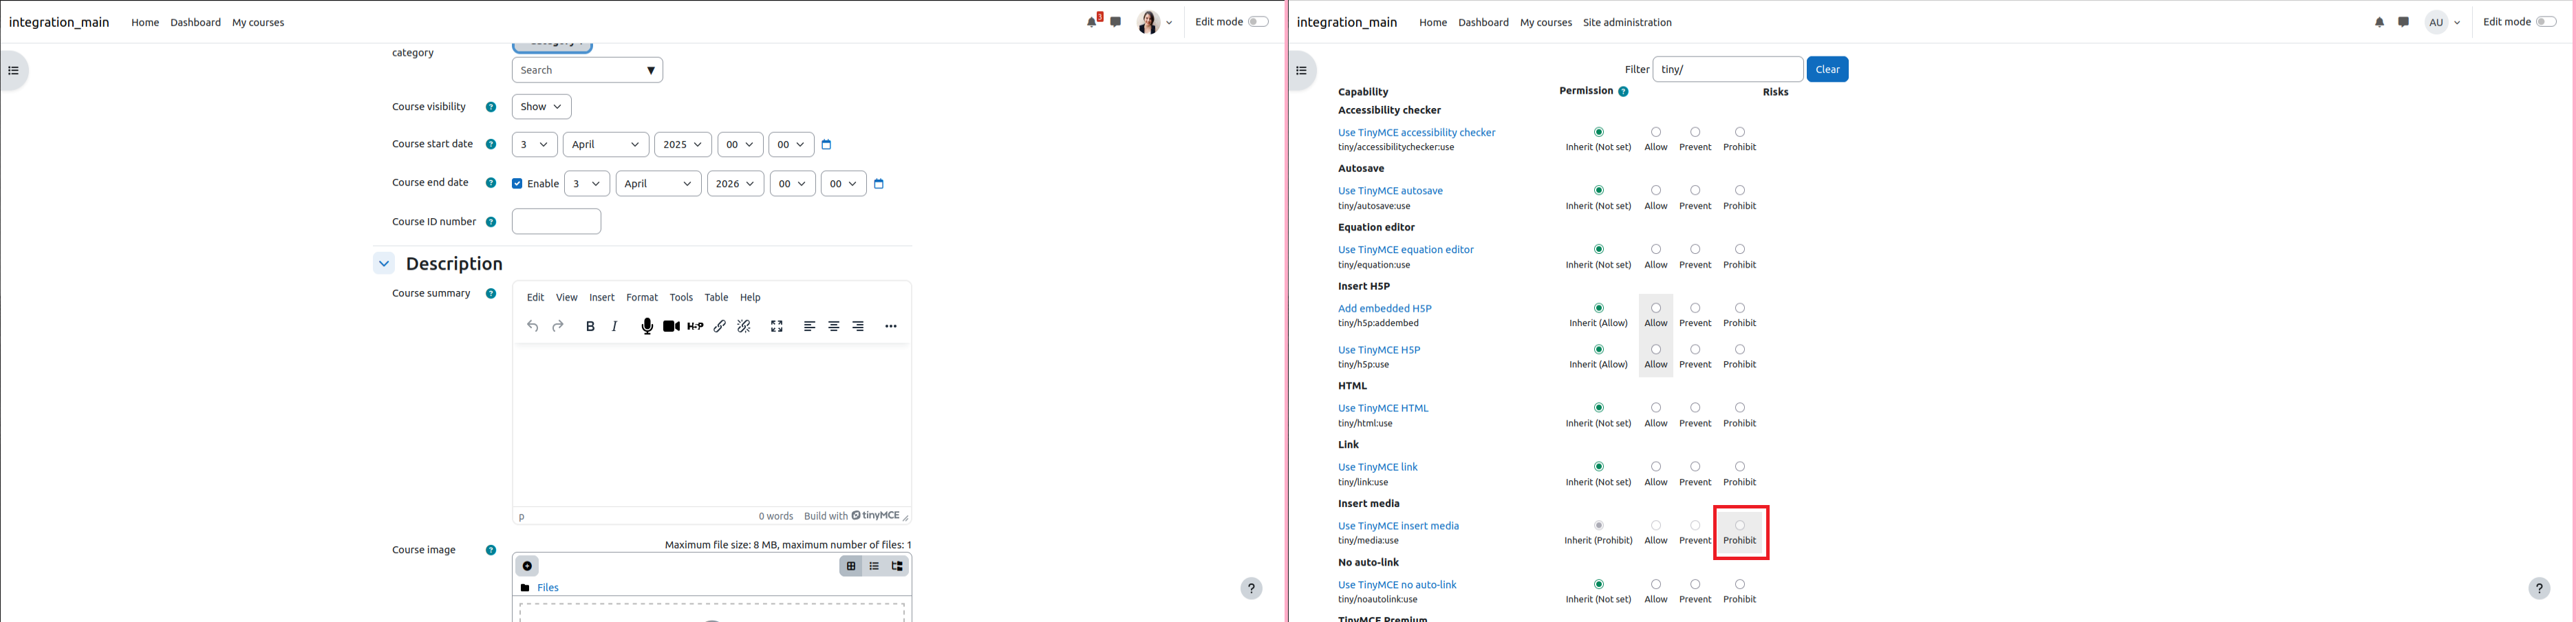This screenshot has width=2576, height=622.
Task: Click the insert link chain icon
Action: click(x=720, y=326)
